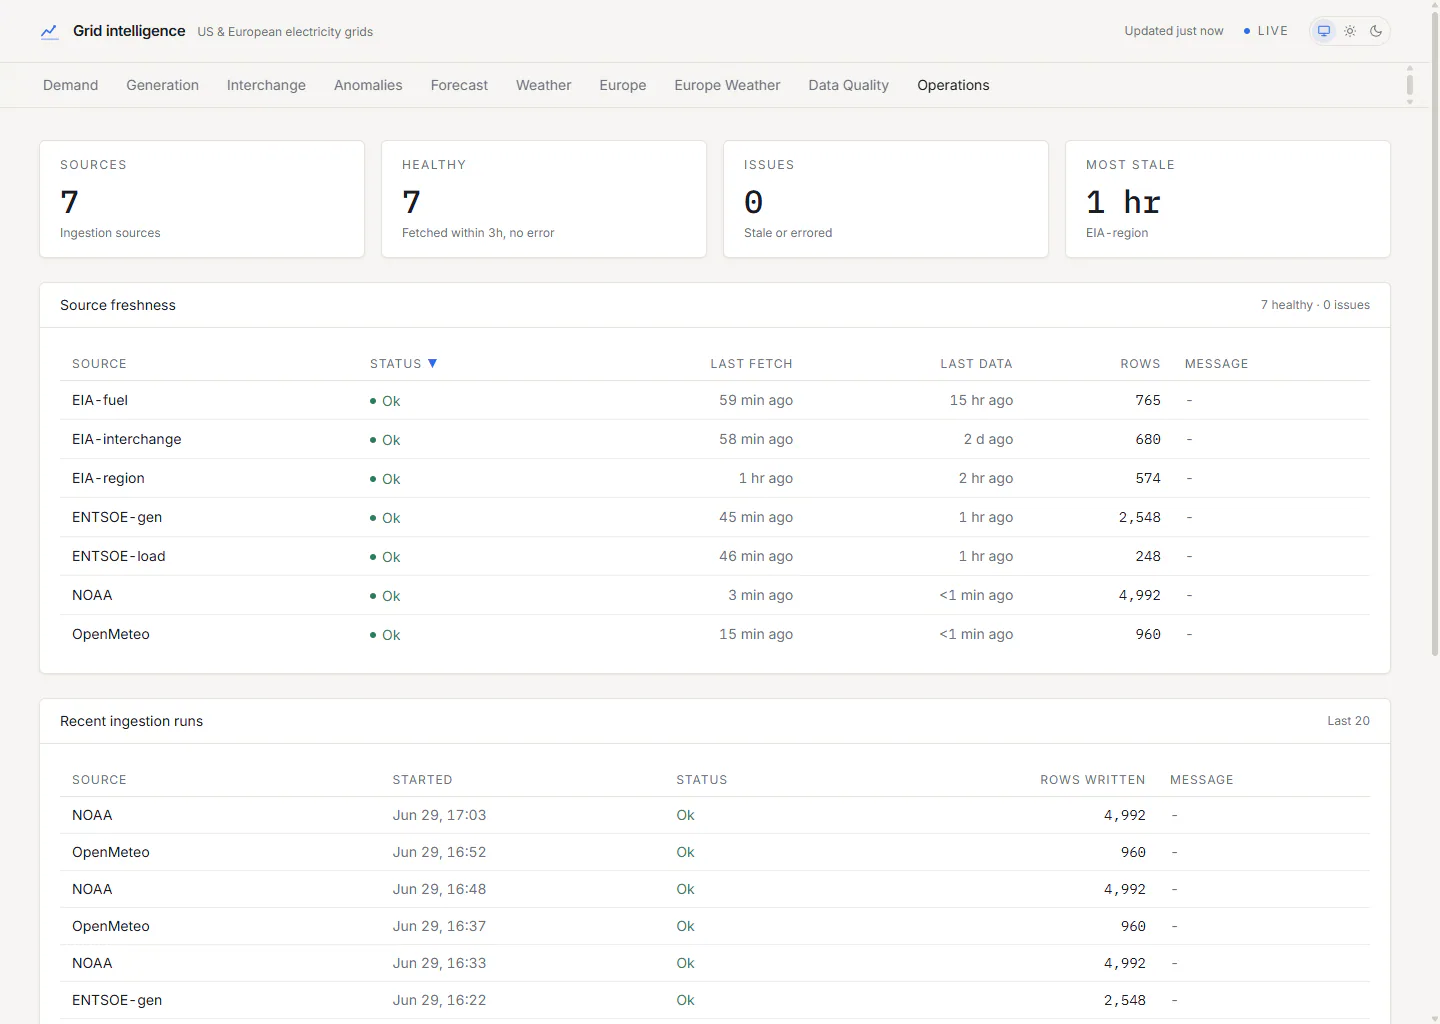The width and height of the screenshot is (1440, 1024).
Task: Select the dark theme moon icon
Action: tap(1376, 31)
